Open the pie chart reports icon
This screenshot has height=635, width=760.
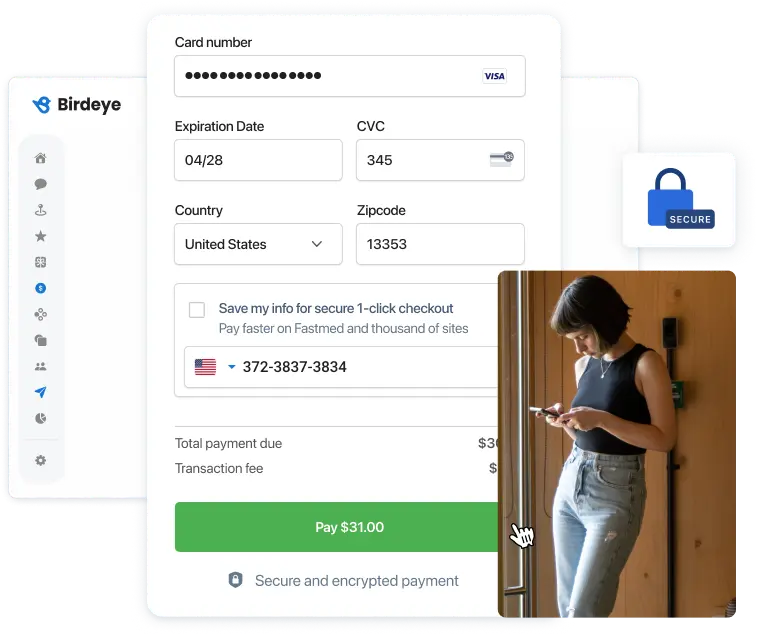[41, 418]
